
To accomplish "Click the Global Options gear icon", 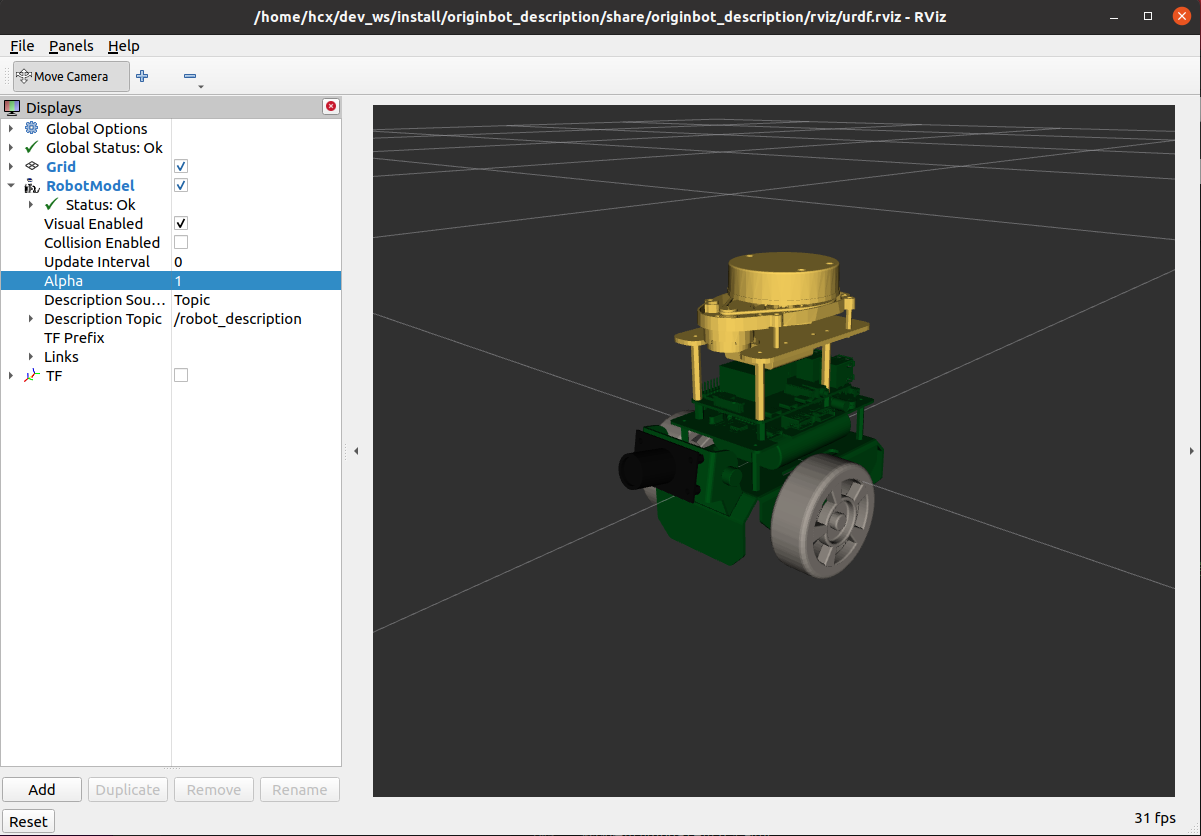I will (31, 128).
